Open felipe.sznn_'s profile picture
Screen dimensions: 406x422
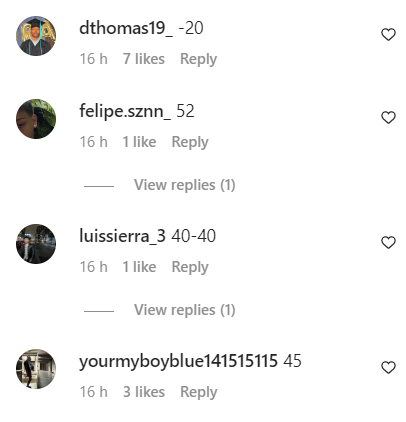(x=36, y=119)
